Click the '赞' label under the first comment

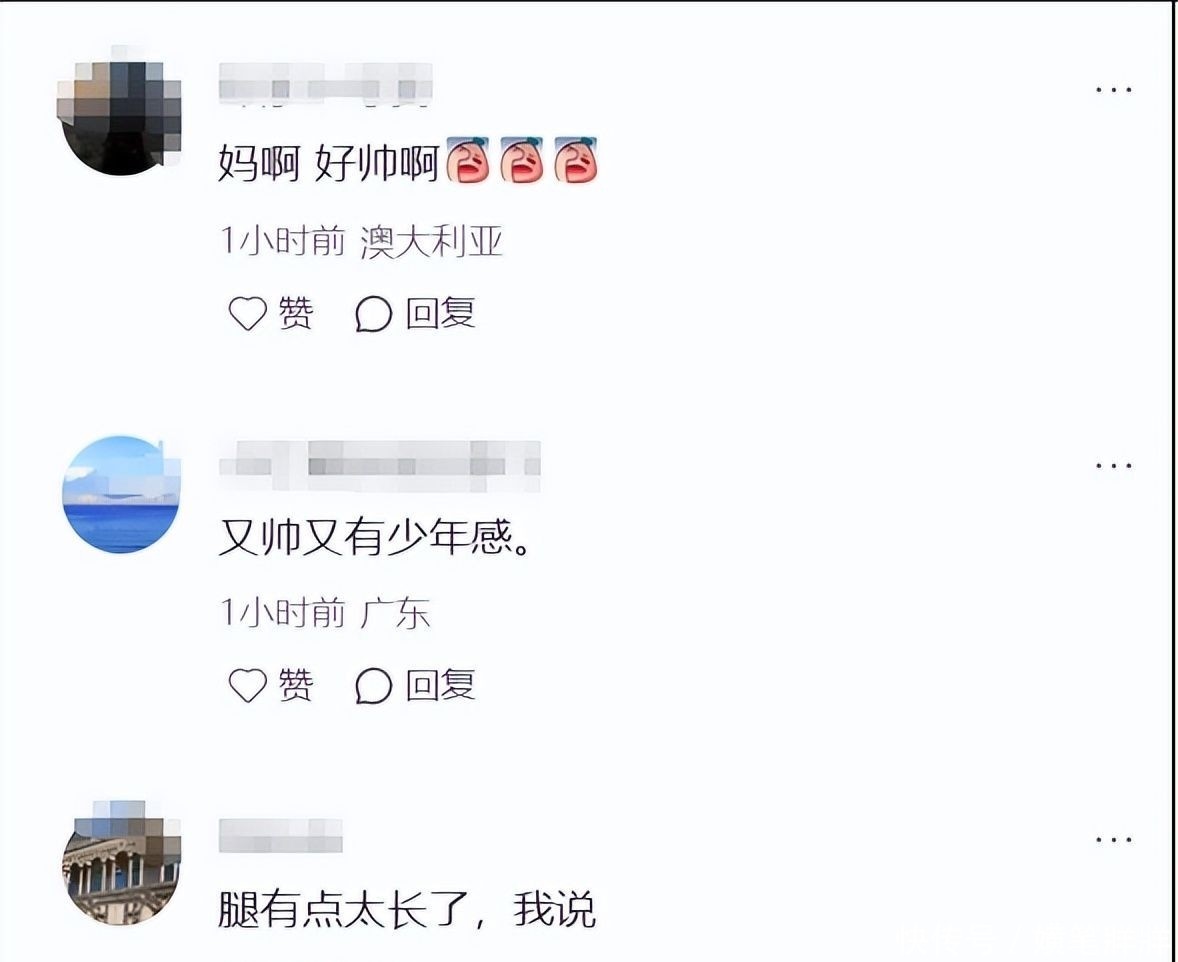pyautogui.click(x=296, y=313)
